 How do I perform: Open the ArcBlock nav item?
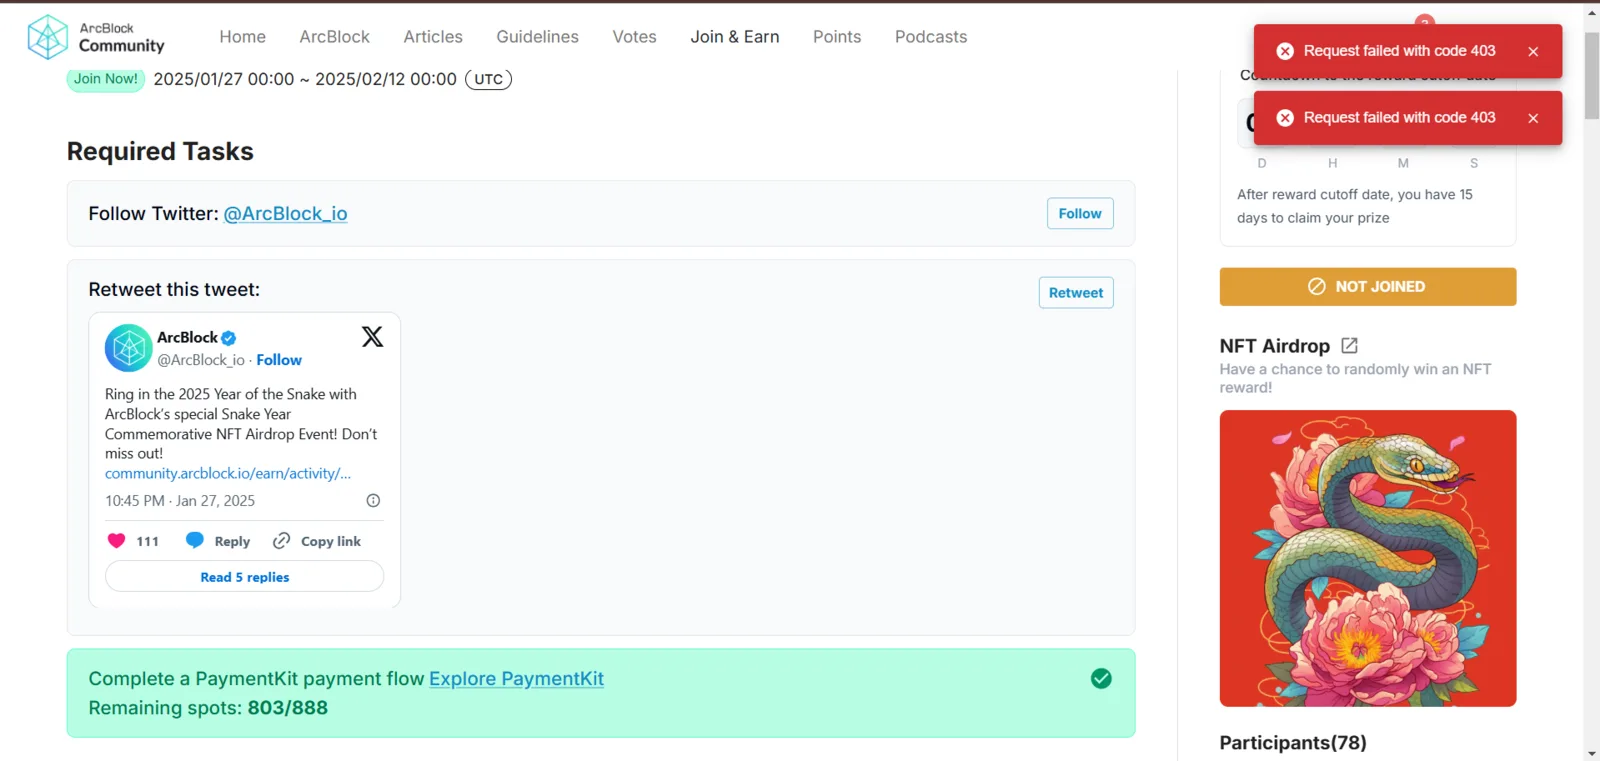click(x=335, y=37)
